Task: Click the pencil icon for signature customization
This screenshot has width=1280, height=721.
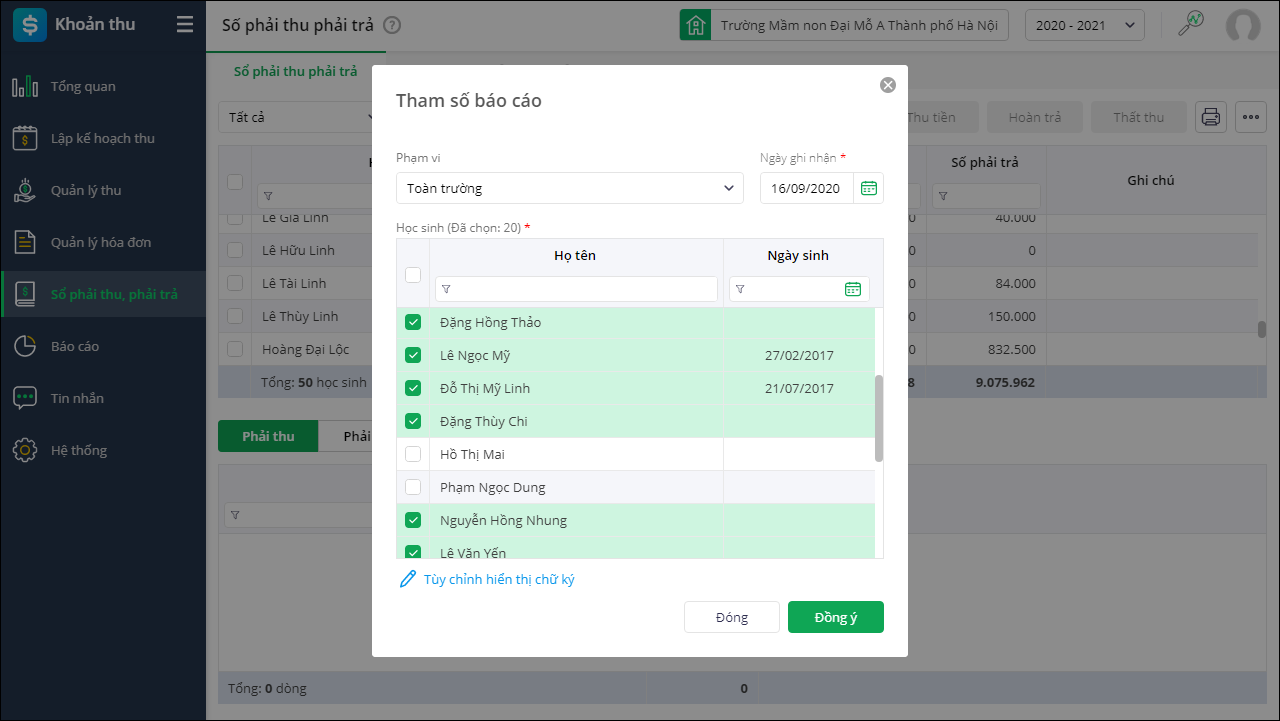Action: [x=407, y=579]
